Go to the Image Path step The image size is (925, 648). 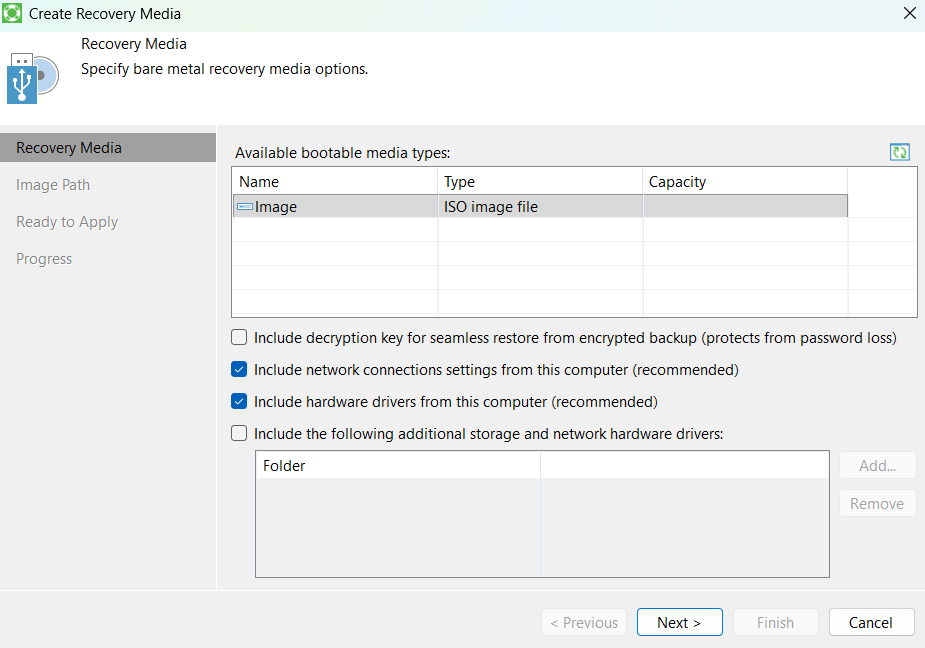(53, 185)
